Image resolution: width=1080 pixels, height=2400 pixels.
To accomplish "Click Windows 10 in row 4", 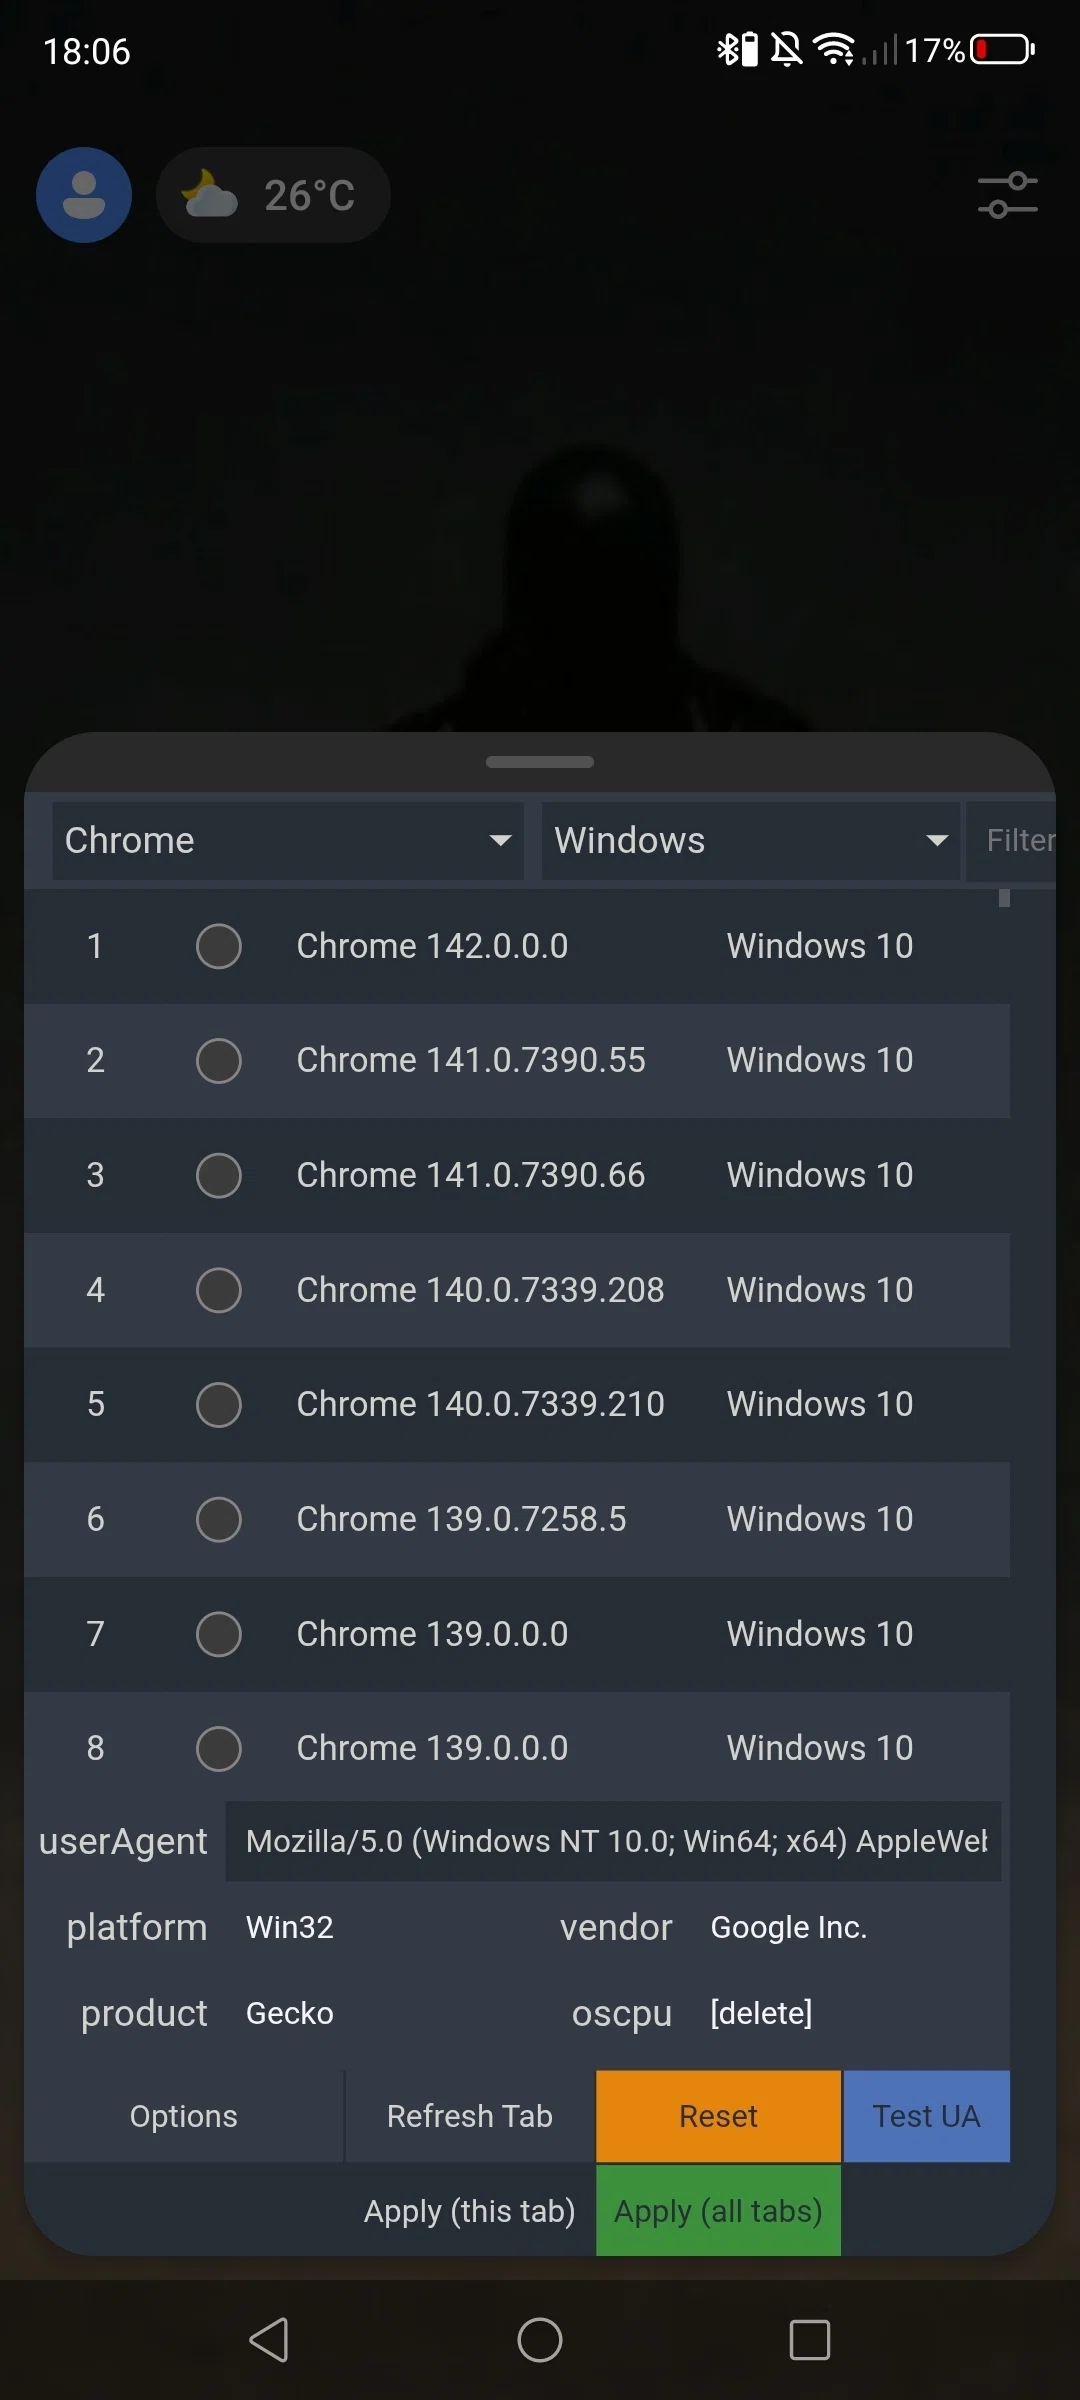I will pyautogui.click(x=820, y=1290).
